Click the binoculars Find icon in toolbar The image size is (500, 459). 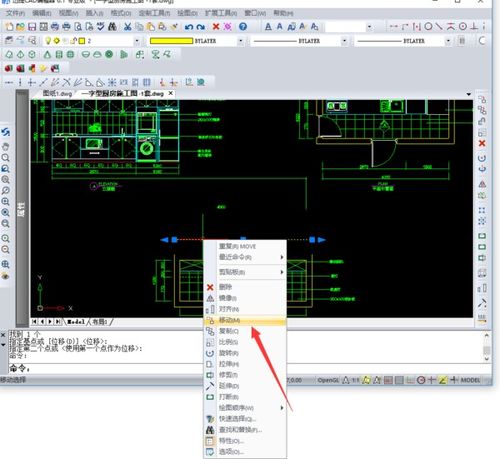point(112,27)
